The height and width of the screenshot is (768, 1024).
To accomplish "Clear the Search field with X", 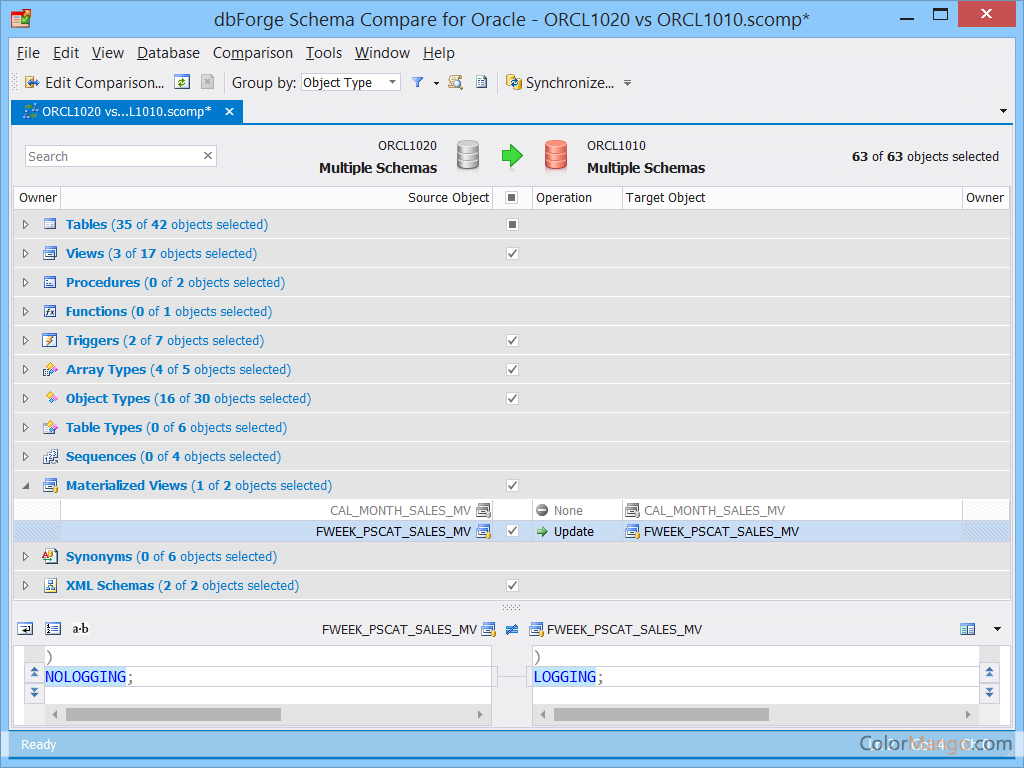I will point(208,155).
